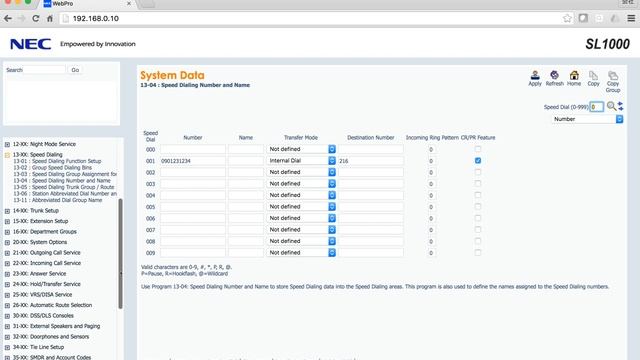The height and width of the screenshot is (360, 640).
Task: Toggle CR/PR Feature checkbox for speed dial 000
Action: pos(478,149)
